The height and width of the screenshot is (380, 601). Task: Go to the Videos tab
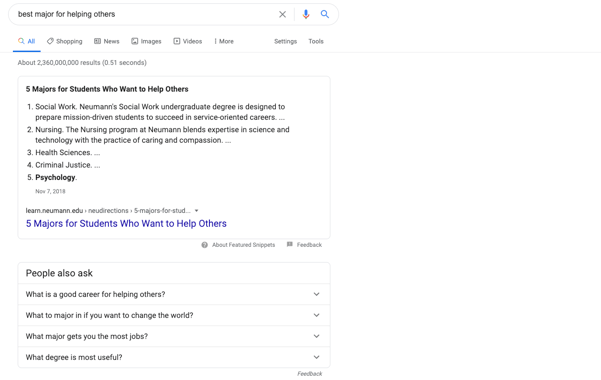pos(187,41)
